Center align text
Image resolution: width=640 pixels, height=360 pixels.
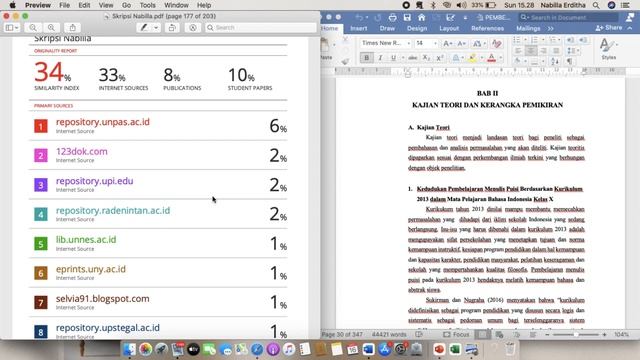(x=531, y=51)
